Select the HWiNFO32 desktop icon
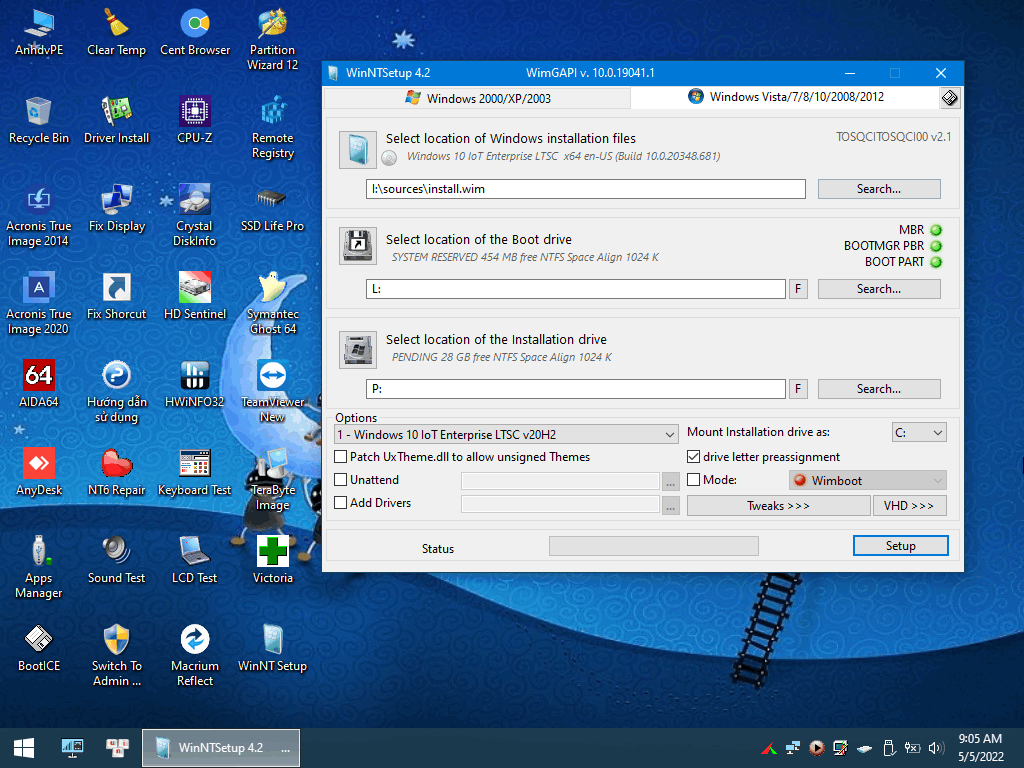1024x768 pixels. click(195, 385)
